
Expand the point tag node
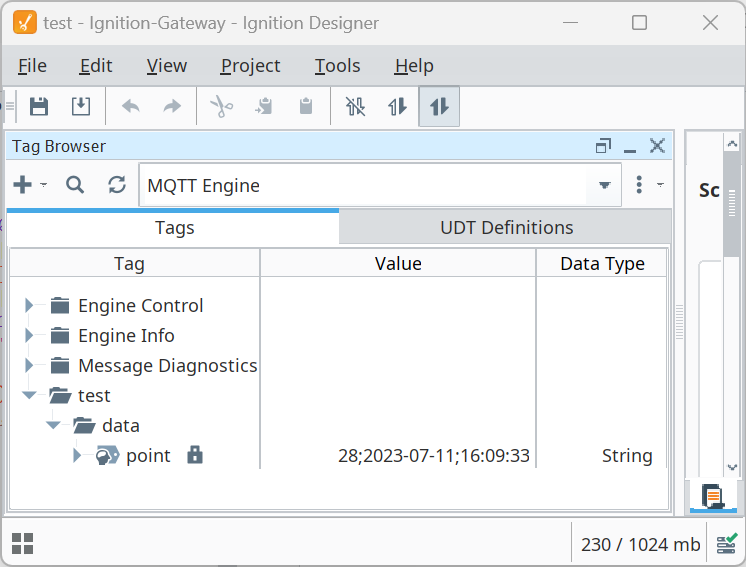tap(77, 455)
